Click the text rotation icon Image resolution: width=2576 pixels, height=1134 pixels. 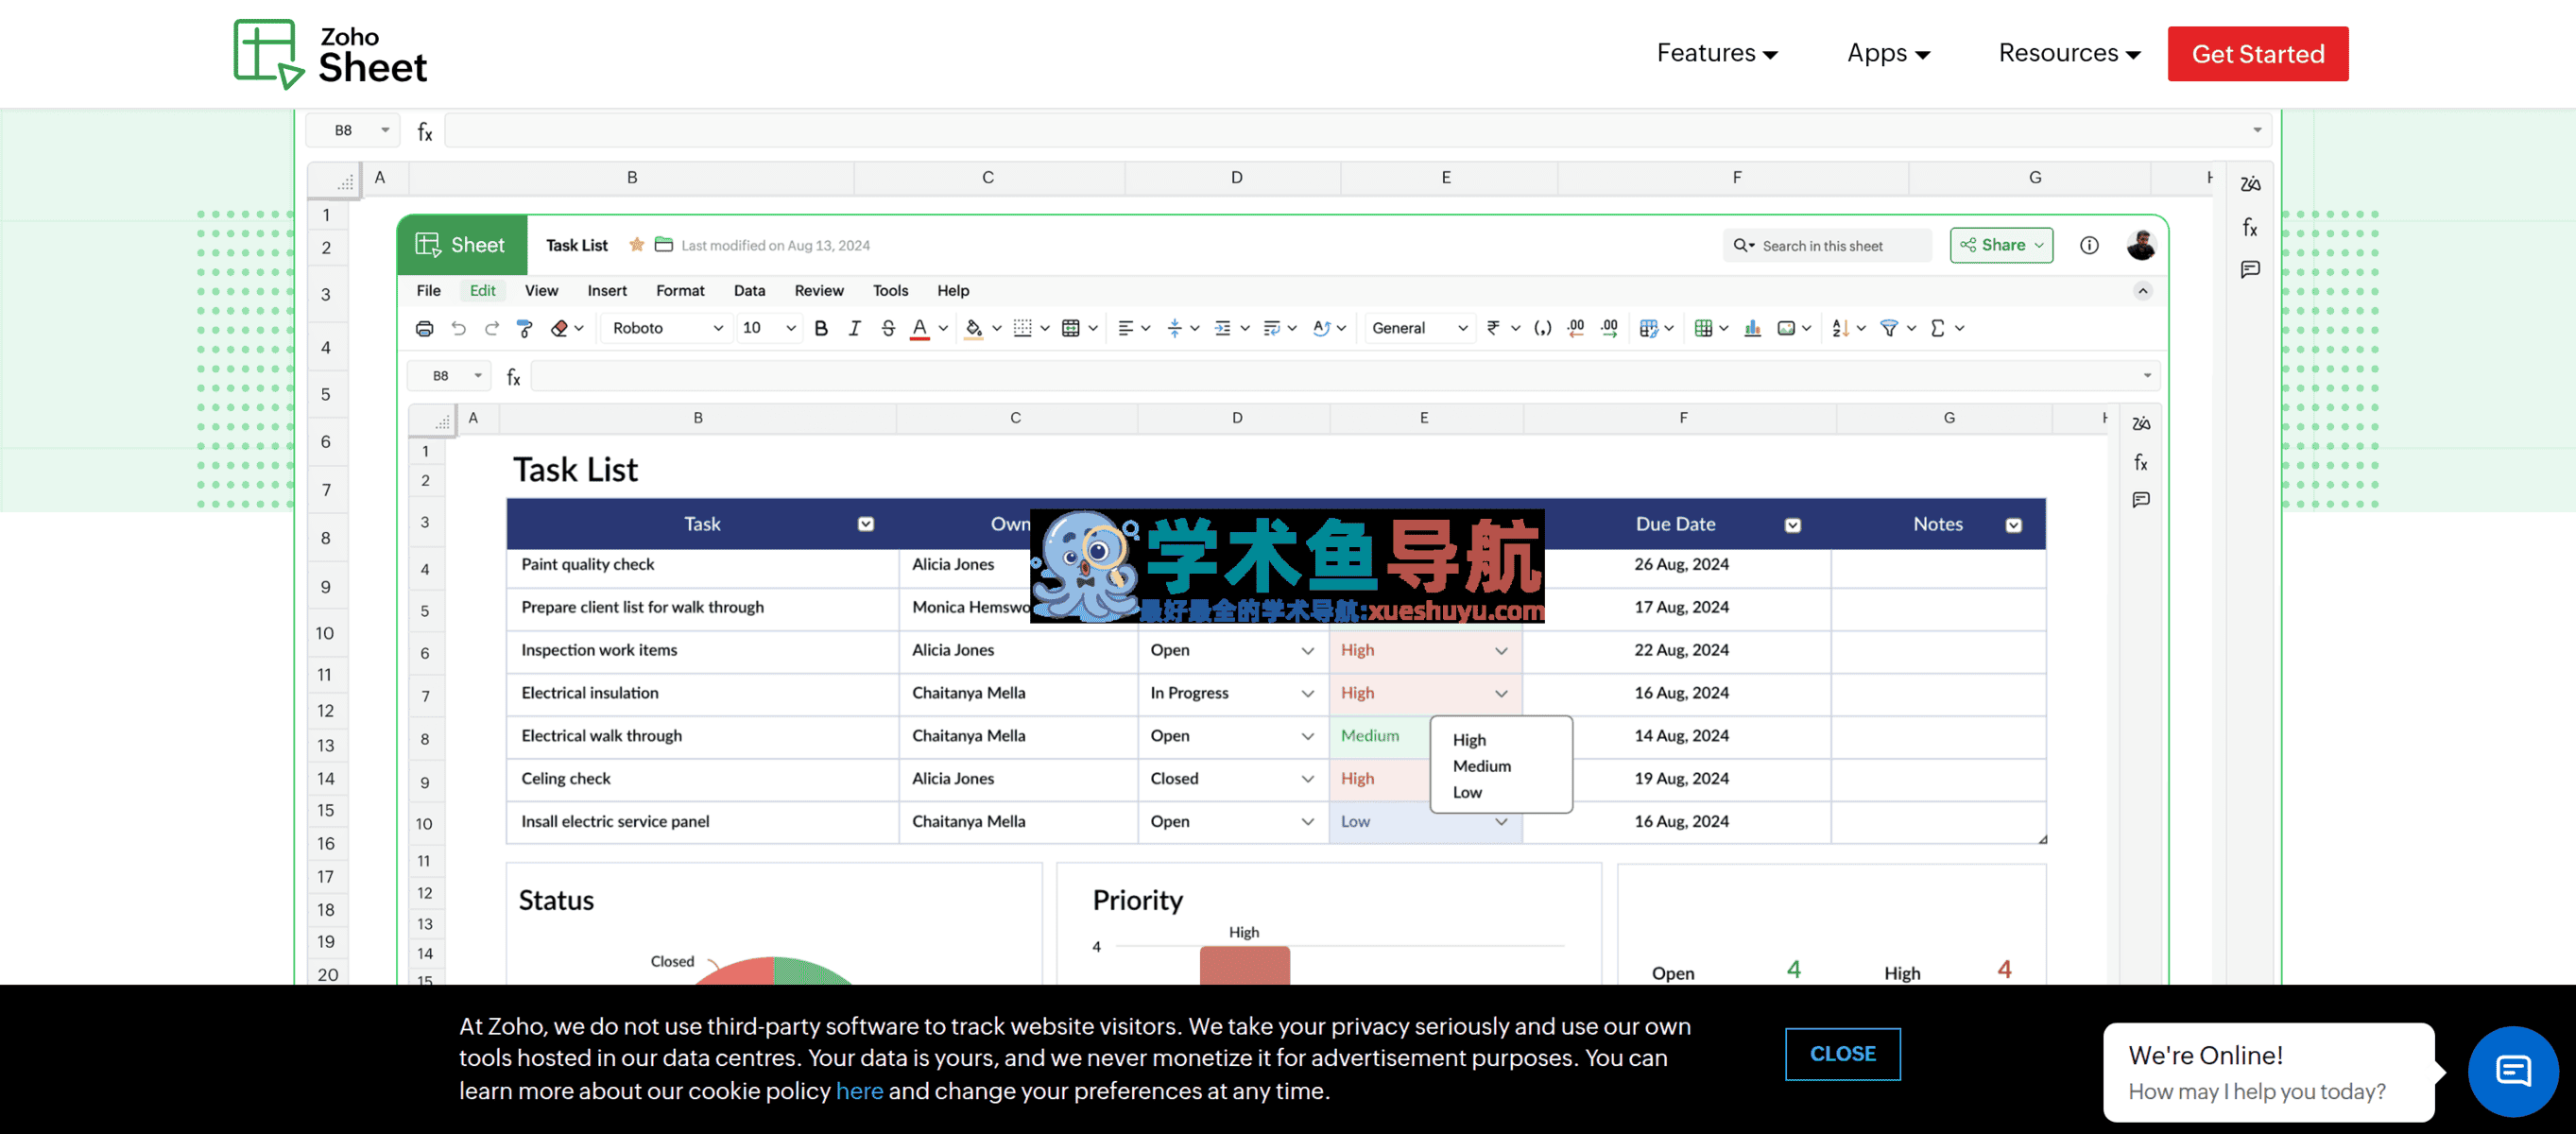(x=1321, y=328)
